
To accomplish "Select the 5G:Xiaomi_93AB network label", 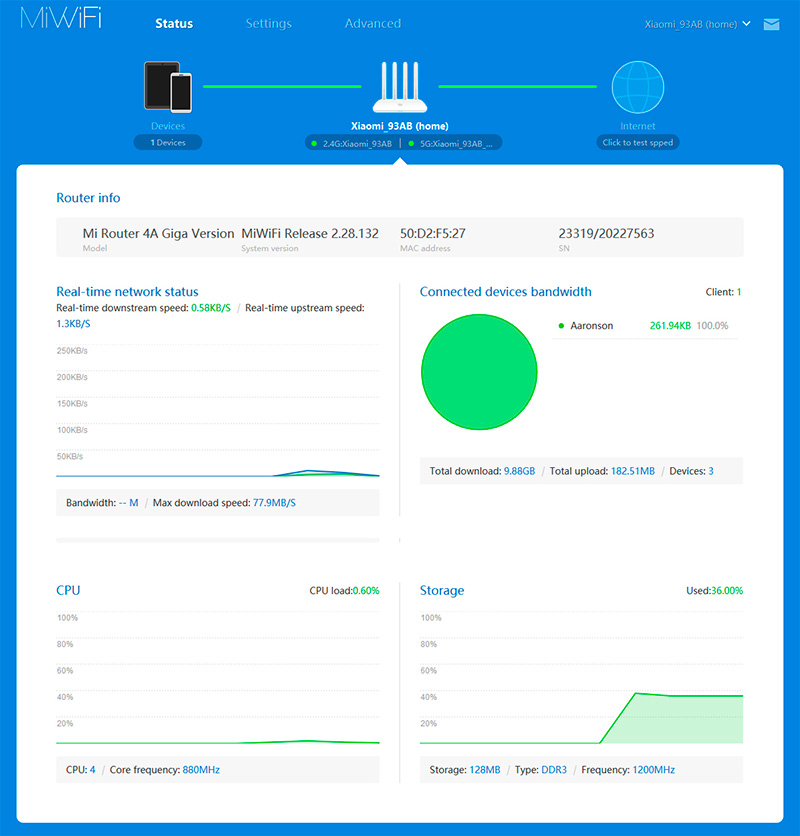I will point(456,144).
